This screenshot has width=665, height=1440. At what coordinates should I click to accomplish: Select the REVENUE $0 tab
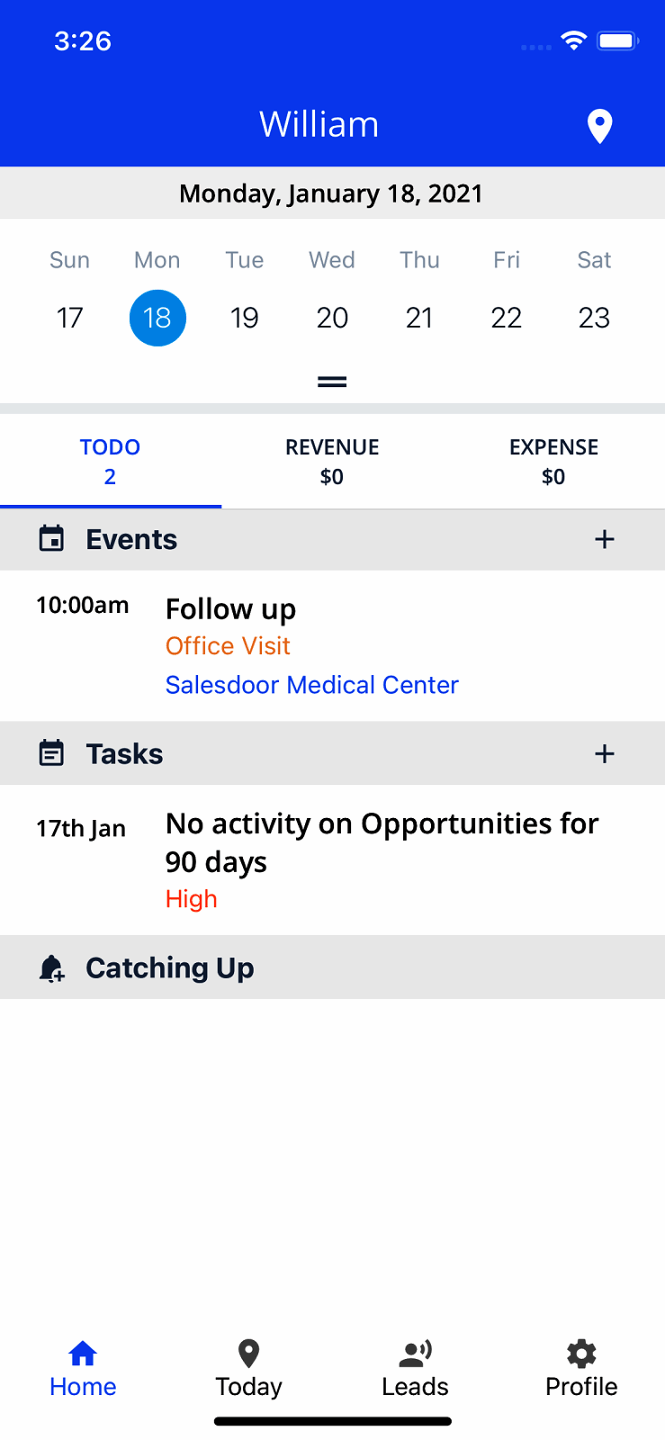point(332,461)
